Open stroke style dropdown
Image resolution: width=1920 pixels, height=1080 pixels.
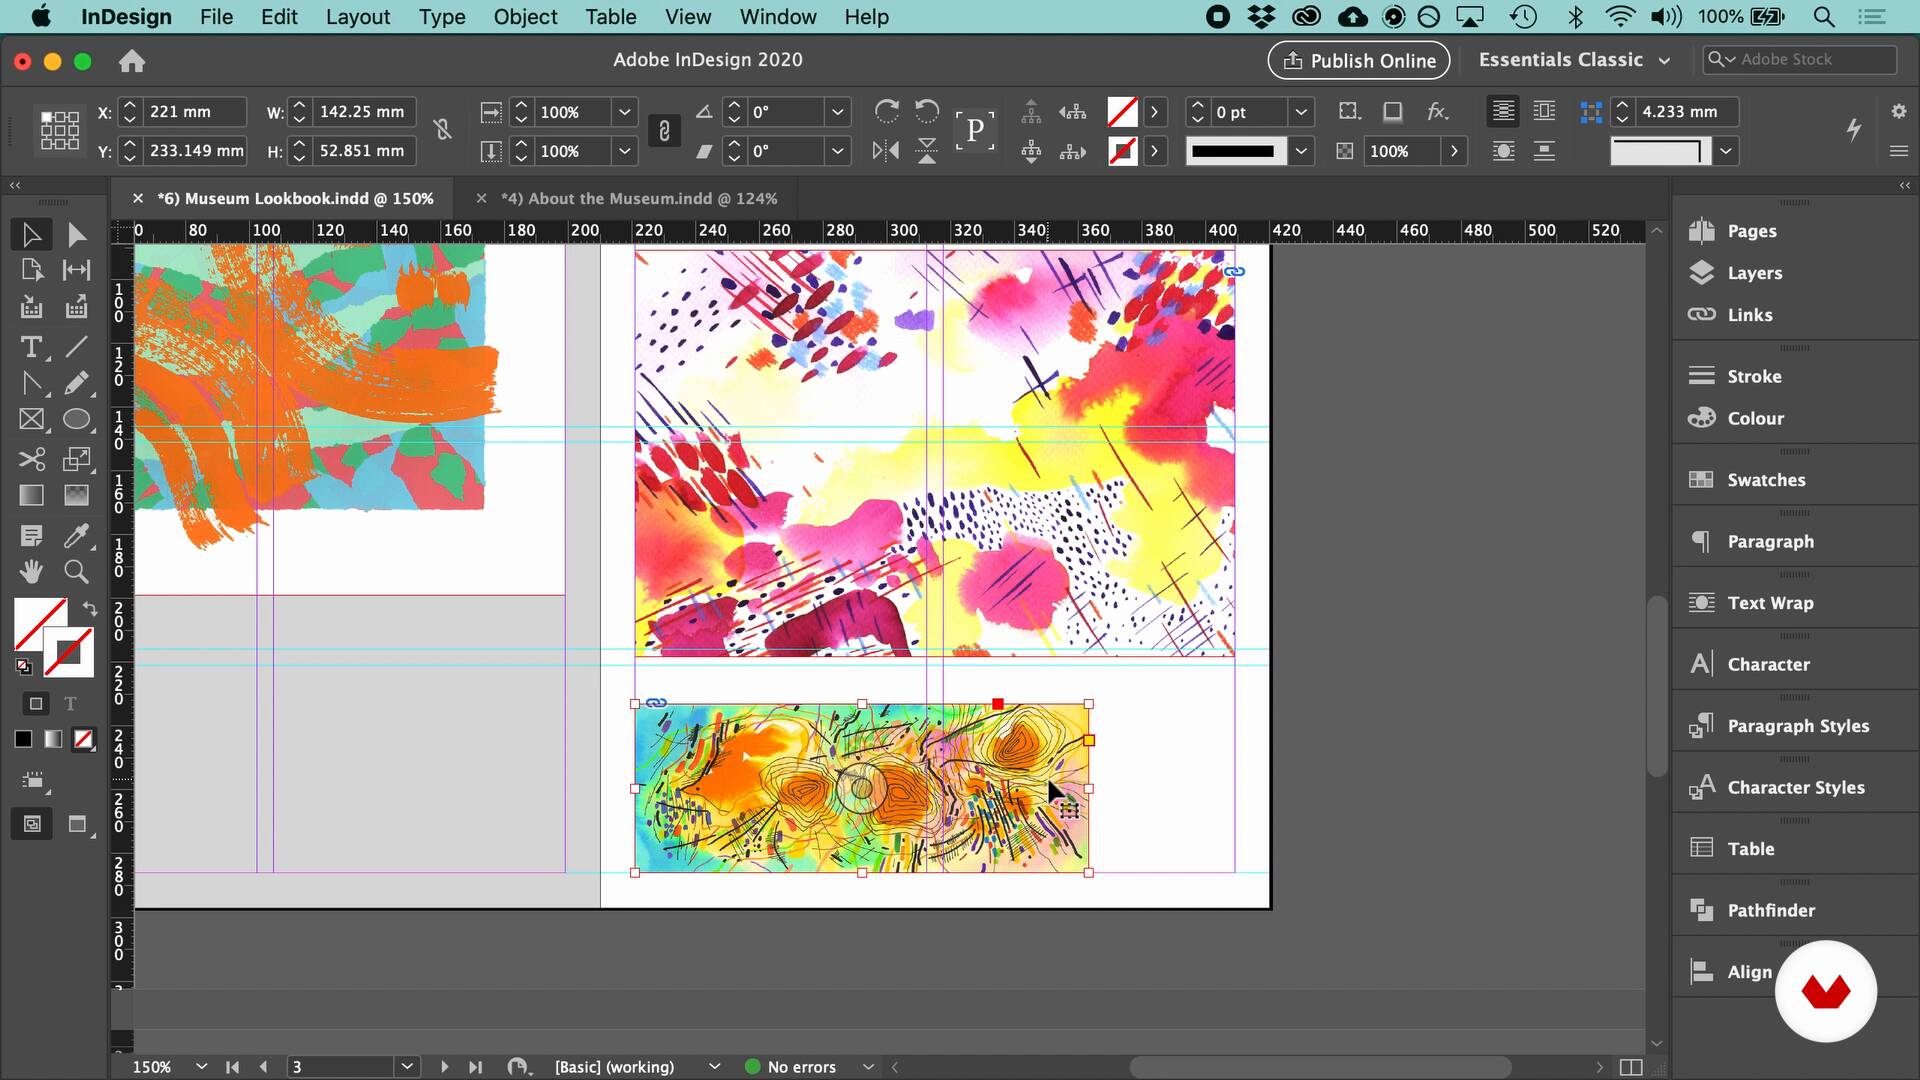click(x=1301, y=151)
